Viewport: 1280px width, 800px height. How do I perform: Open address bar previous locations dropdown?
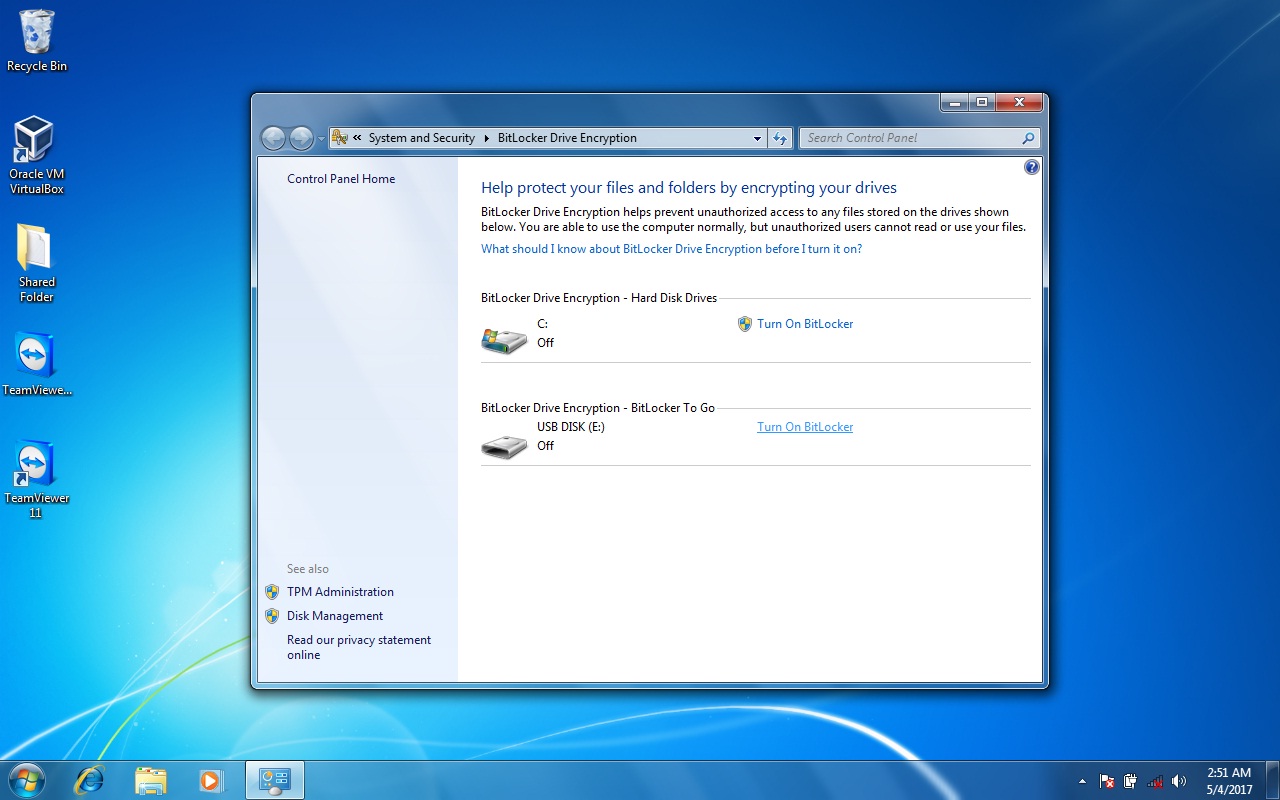[x=757, y=138]
